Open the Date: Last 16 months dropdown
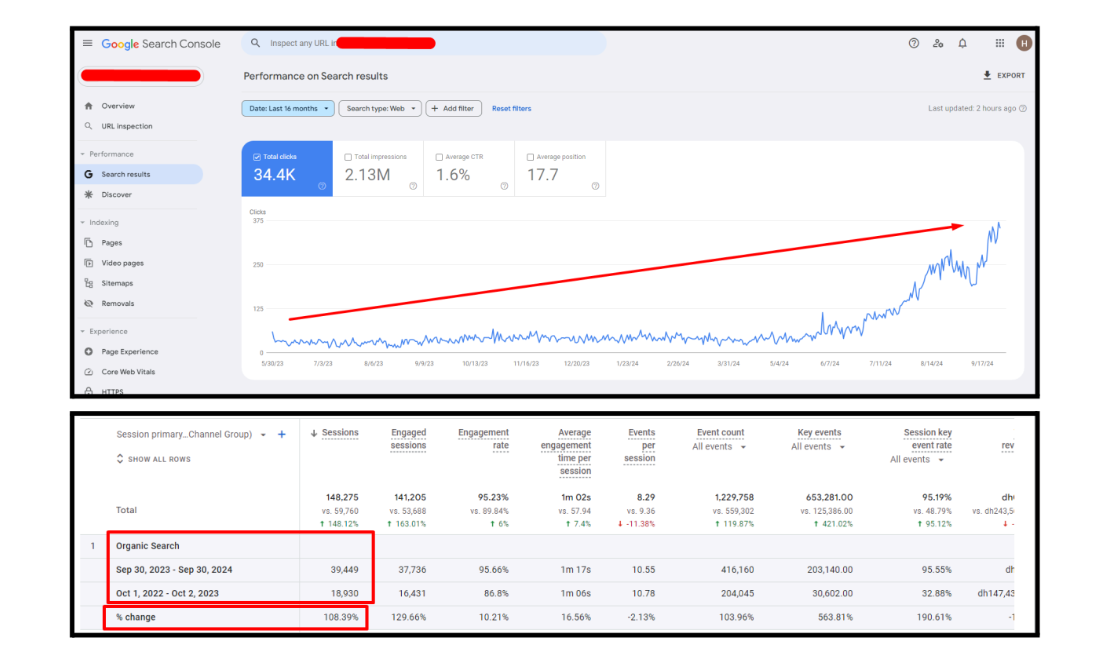 288,109
